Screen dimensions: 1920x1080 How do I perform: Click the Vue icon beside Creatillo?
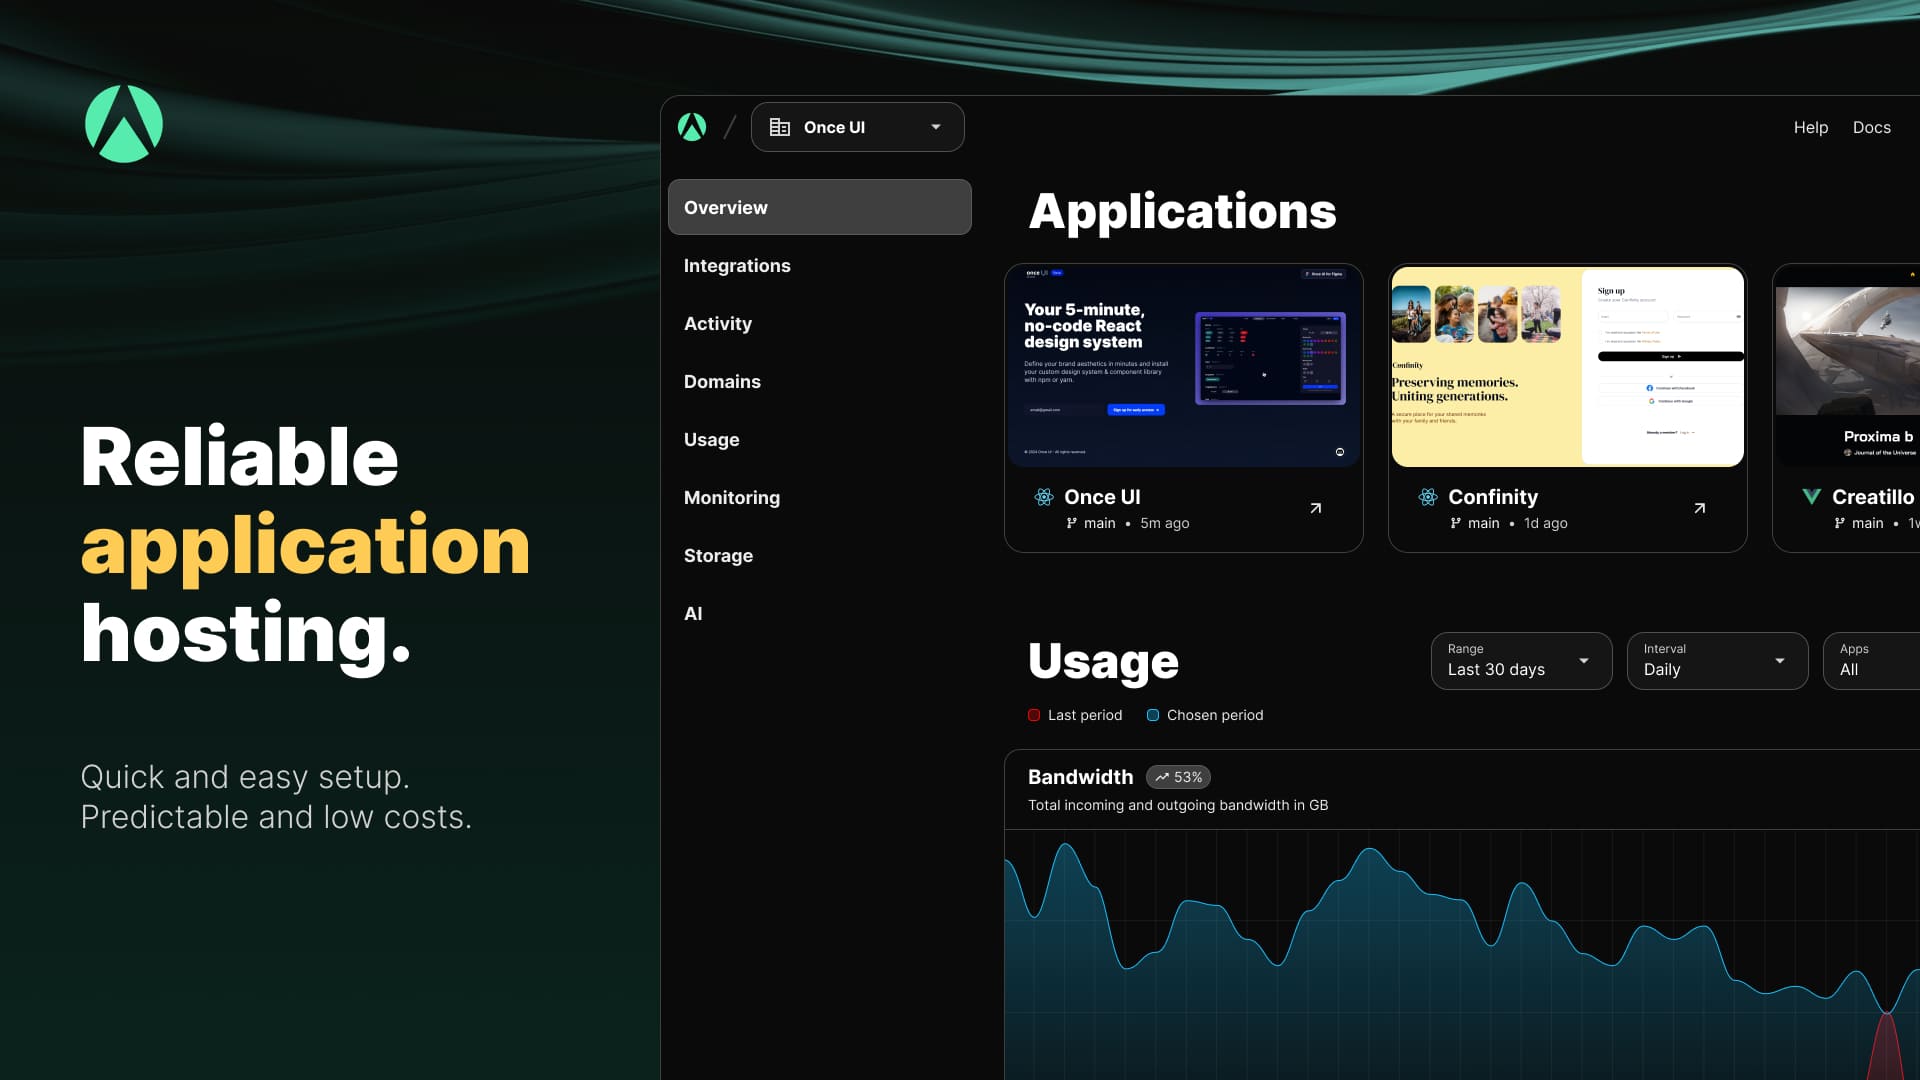[x=1811, y=496]
